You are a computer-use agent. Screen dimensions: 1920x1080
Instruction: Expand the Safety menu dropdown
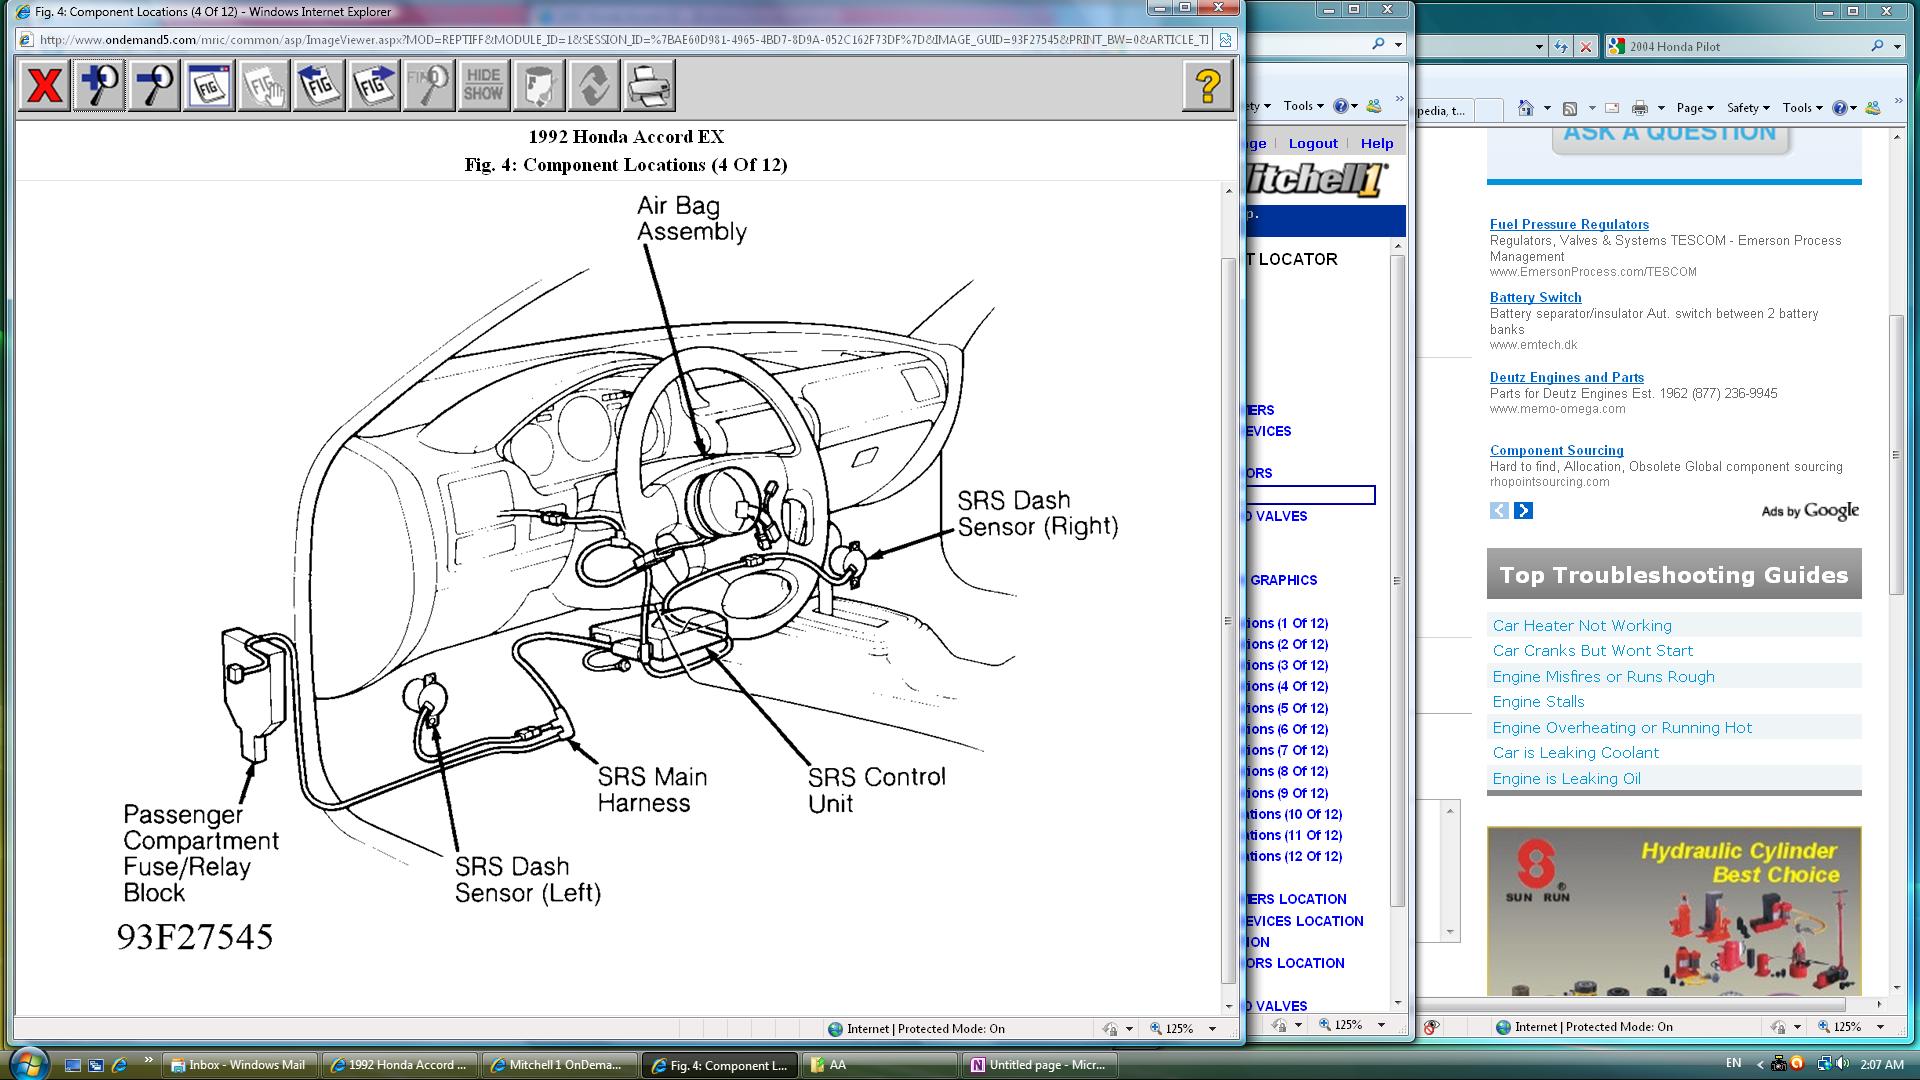point(1747,108)
